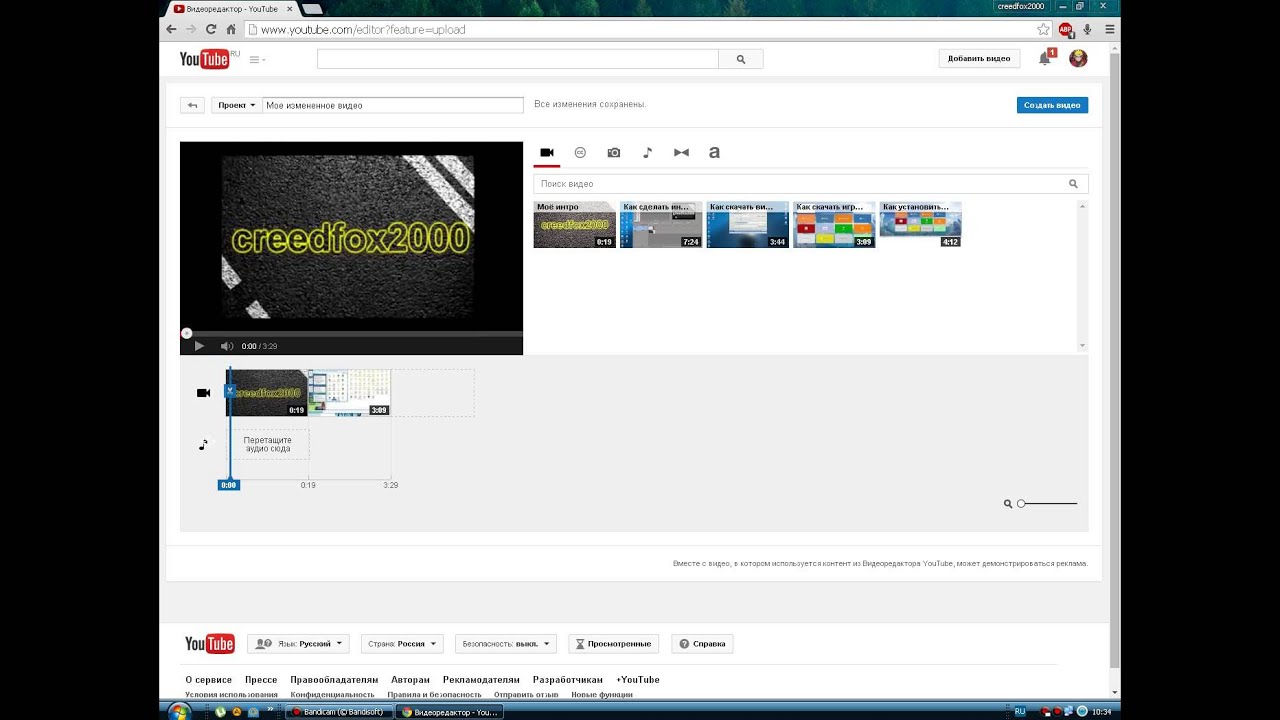1280x720 pixels.
Task: Bookmark page with the star icon
Action: (x=1043, y=30)
